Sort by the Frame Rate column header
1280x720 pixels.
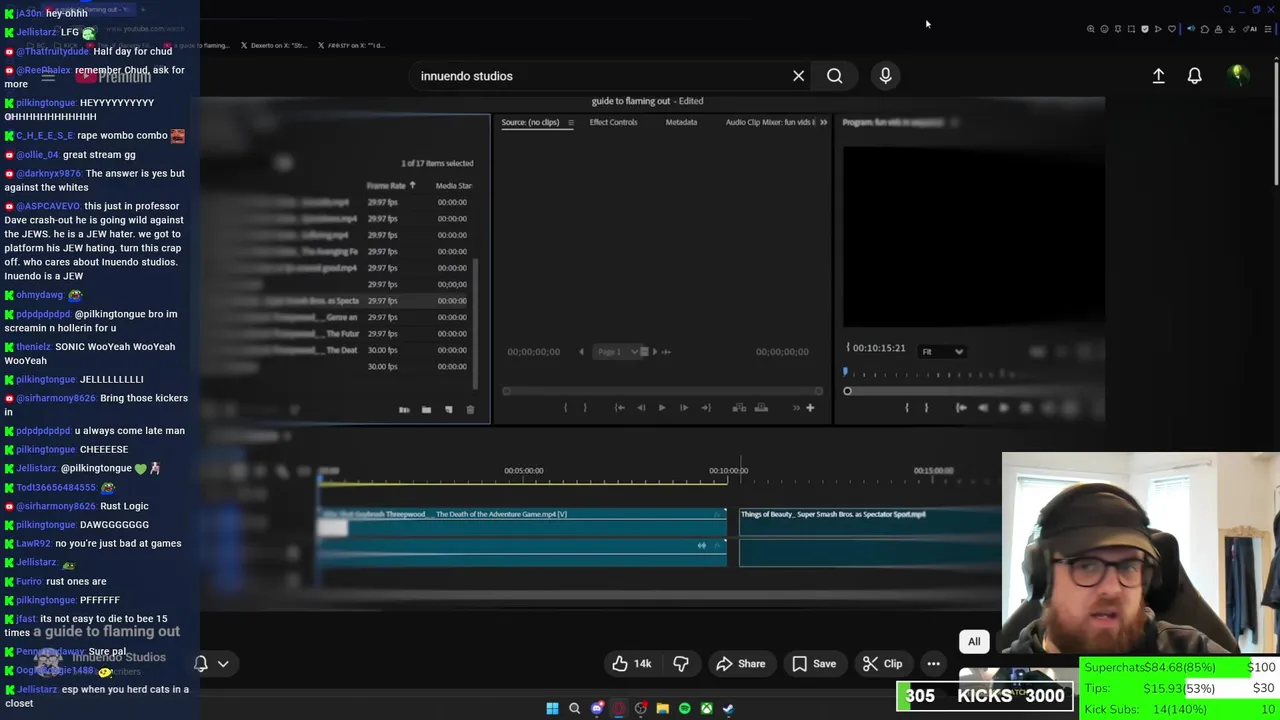click(x=386, y=185)
